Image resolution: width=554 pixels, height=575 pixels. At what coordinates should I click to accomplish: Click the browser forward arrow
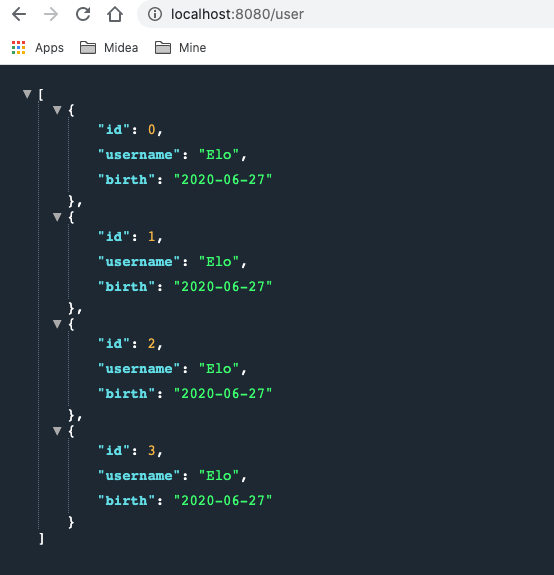(x=51, y=14)
